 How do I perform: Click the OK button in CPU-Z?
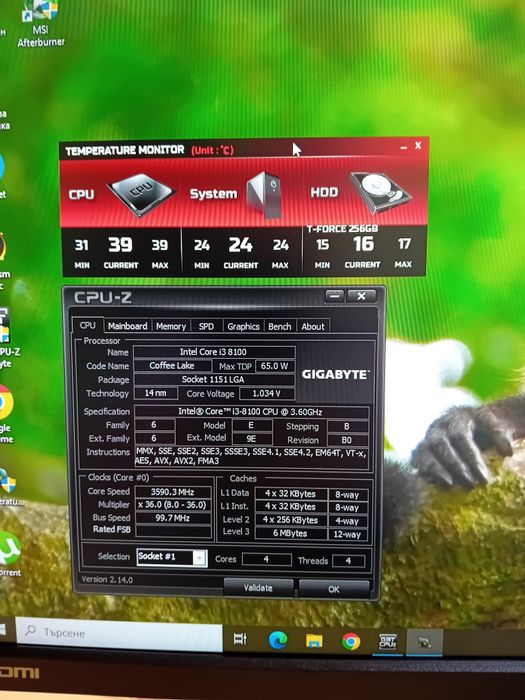pyautogui.click(x=334, y=589)
